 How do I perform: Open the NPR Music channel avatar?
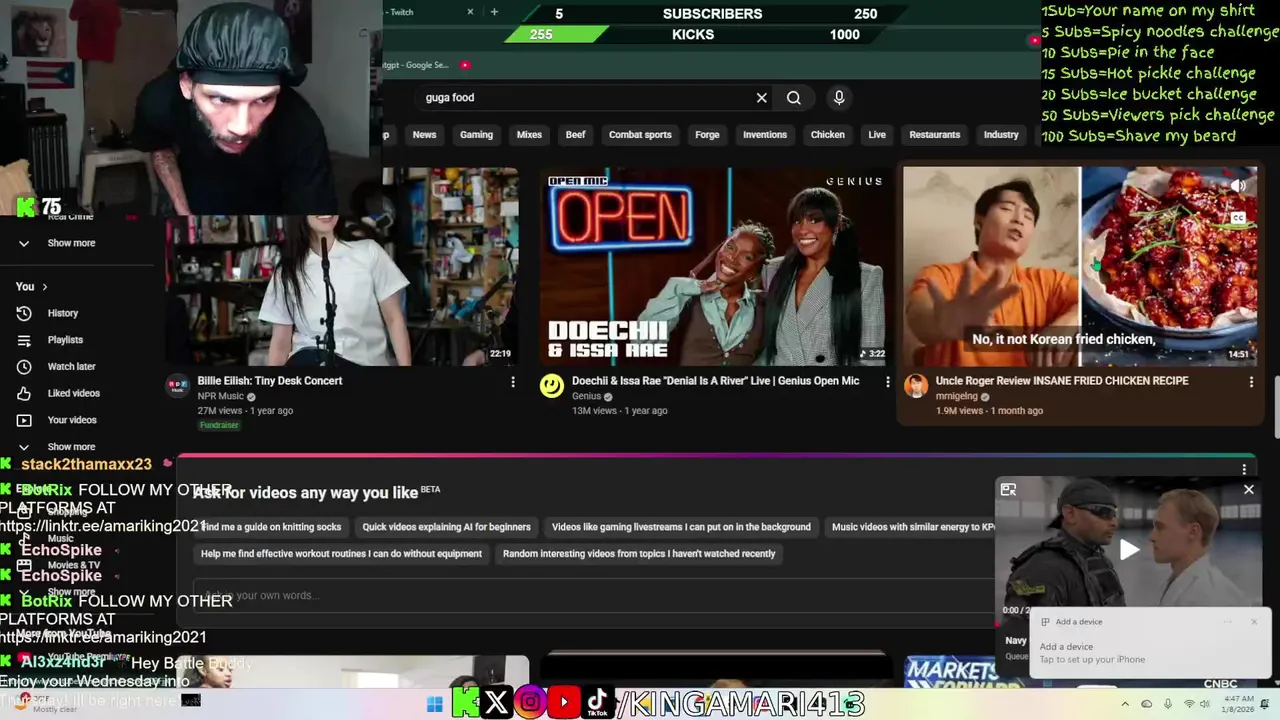pos(177,386)
